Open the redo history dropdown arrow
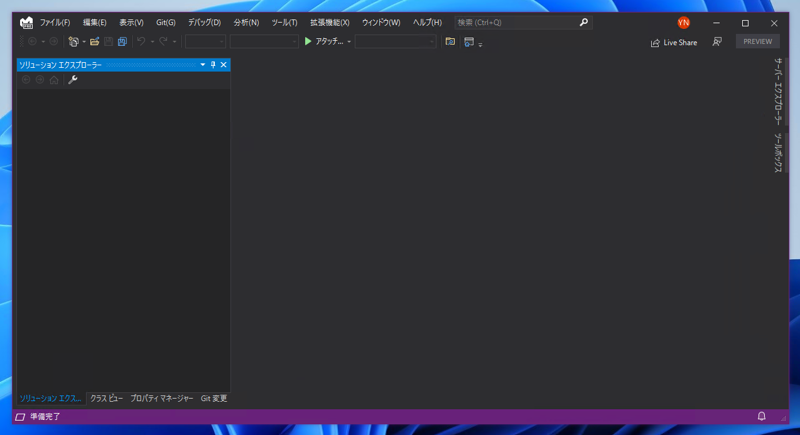This screenshot has height=435, width=800. pos(174,42)
